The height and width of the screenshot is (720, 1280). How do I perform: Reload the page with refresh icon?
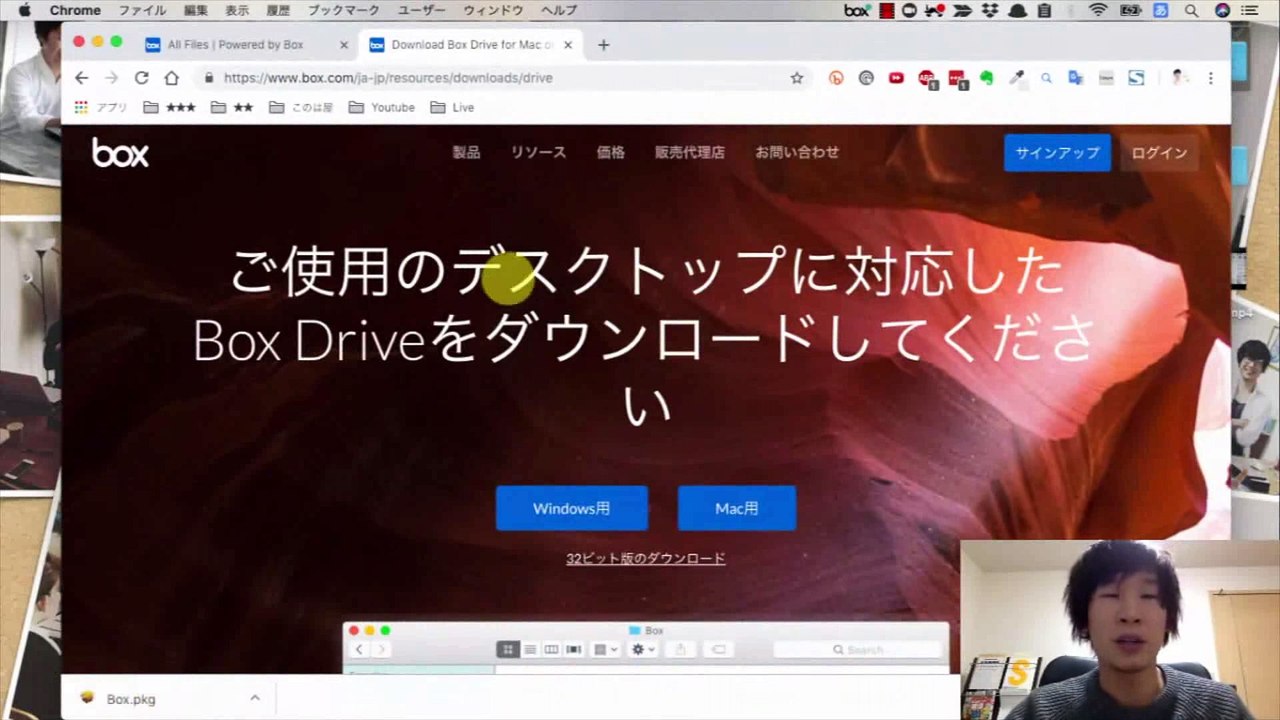coord(142,78)
